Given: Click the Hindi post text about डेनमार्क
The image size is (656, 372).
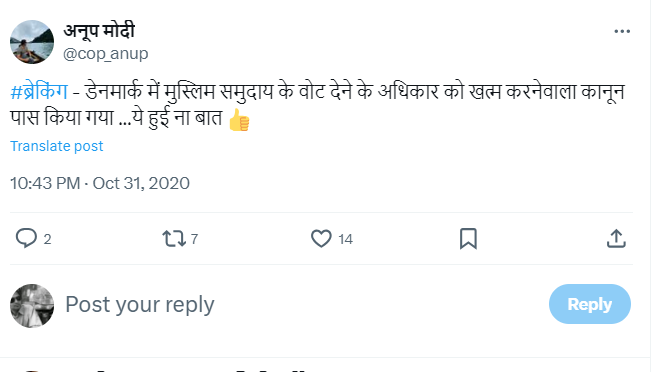Looking at the screenshot, I should pos(318,105).
